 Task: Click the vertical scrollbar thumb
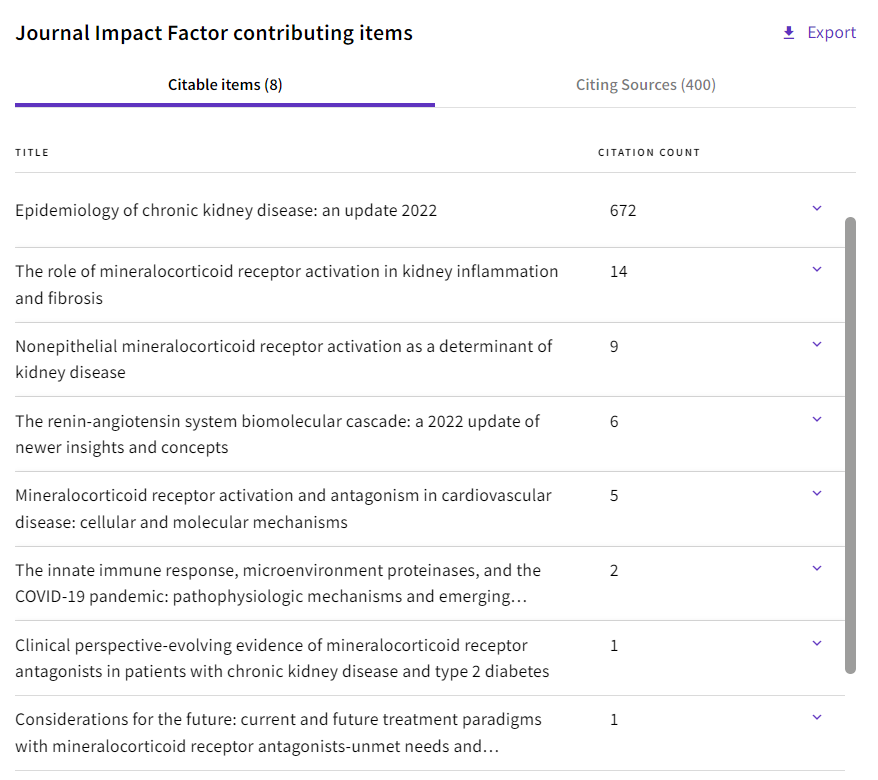coord(850,445)
